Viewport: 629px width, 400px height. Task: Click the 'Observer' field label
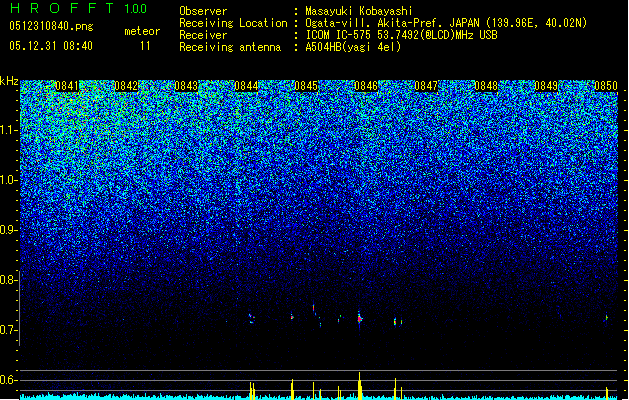pyautogui.click(x=203, y=11)
